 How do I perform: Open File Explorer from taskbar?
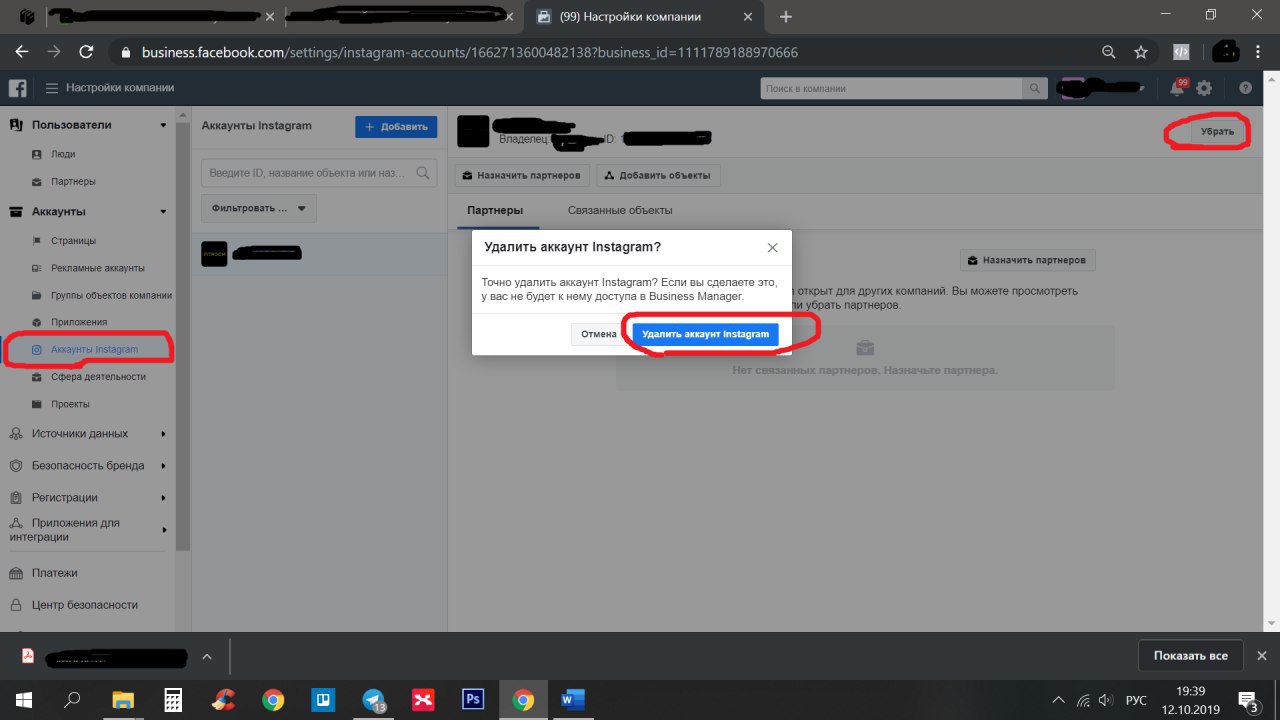pyautogui.click(x=122, y=698)
